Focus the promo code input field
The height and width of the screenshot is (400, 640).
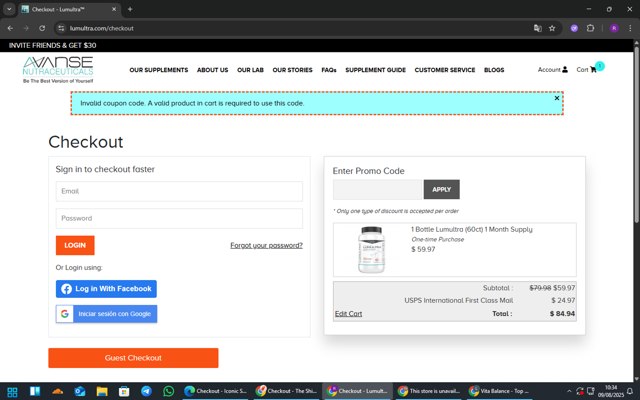(x=377, y=189)
